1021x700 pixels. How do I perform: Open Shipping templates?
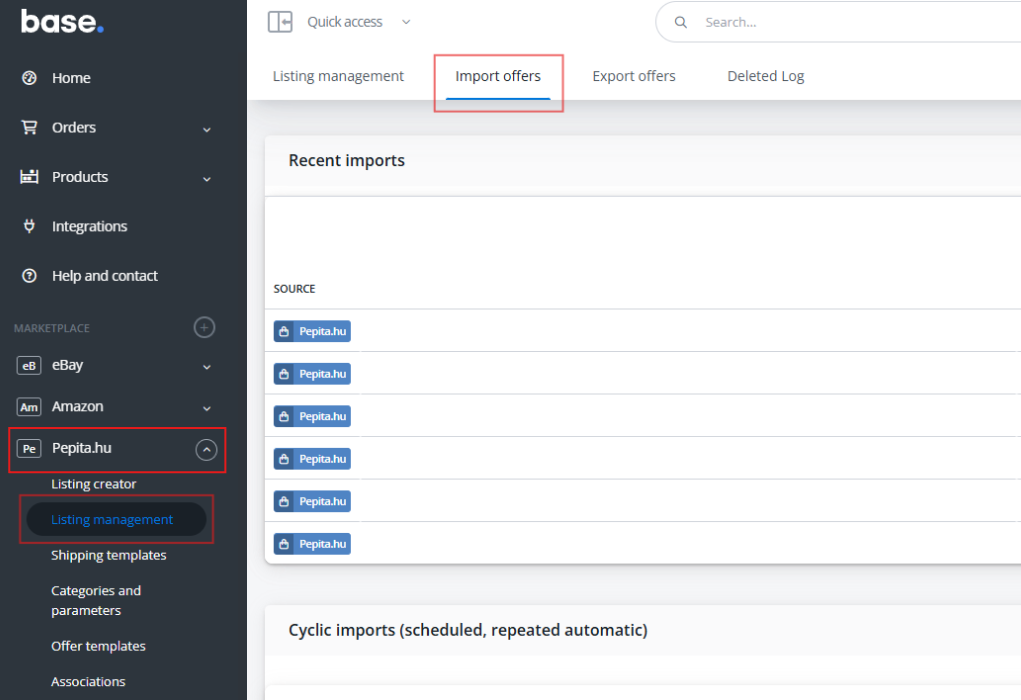point(109,555)
